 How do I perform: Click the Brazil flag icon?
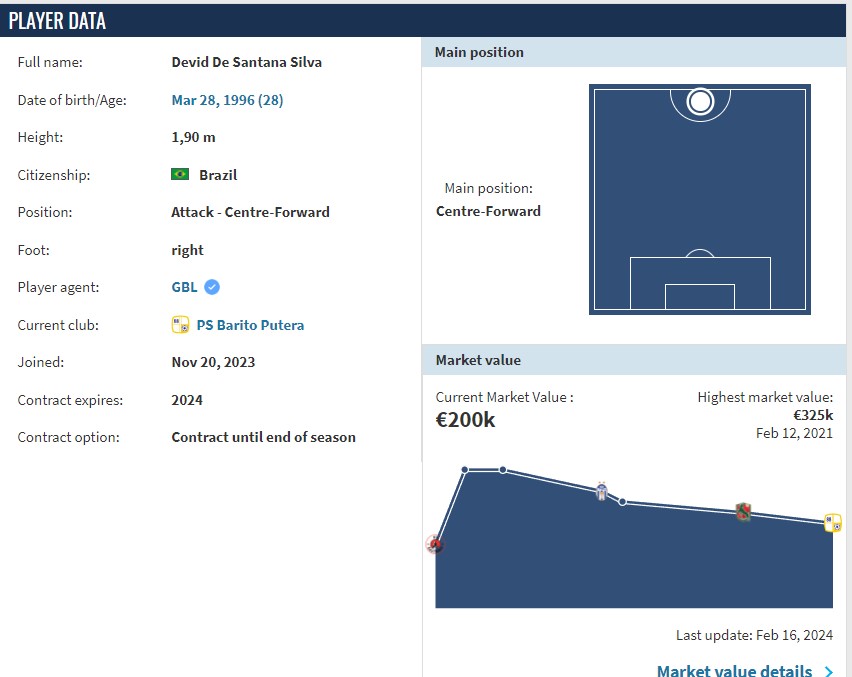click(x=180, y=174)
